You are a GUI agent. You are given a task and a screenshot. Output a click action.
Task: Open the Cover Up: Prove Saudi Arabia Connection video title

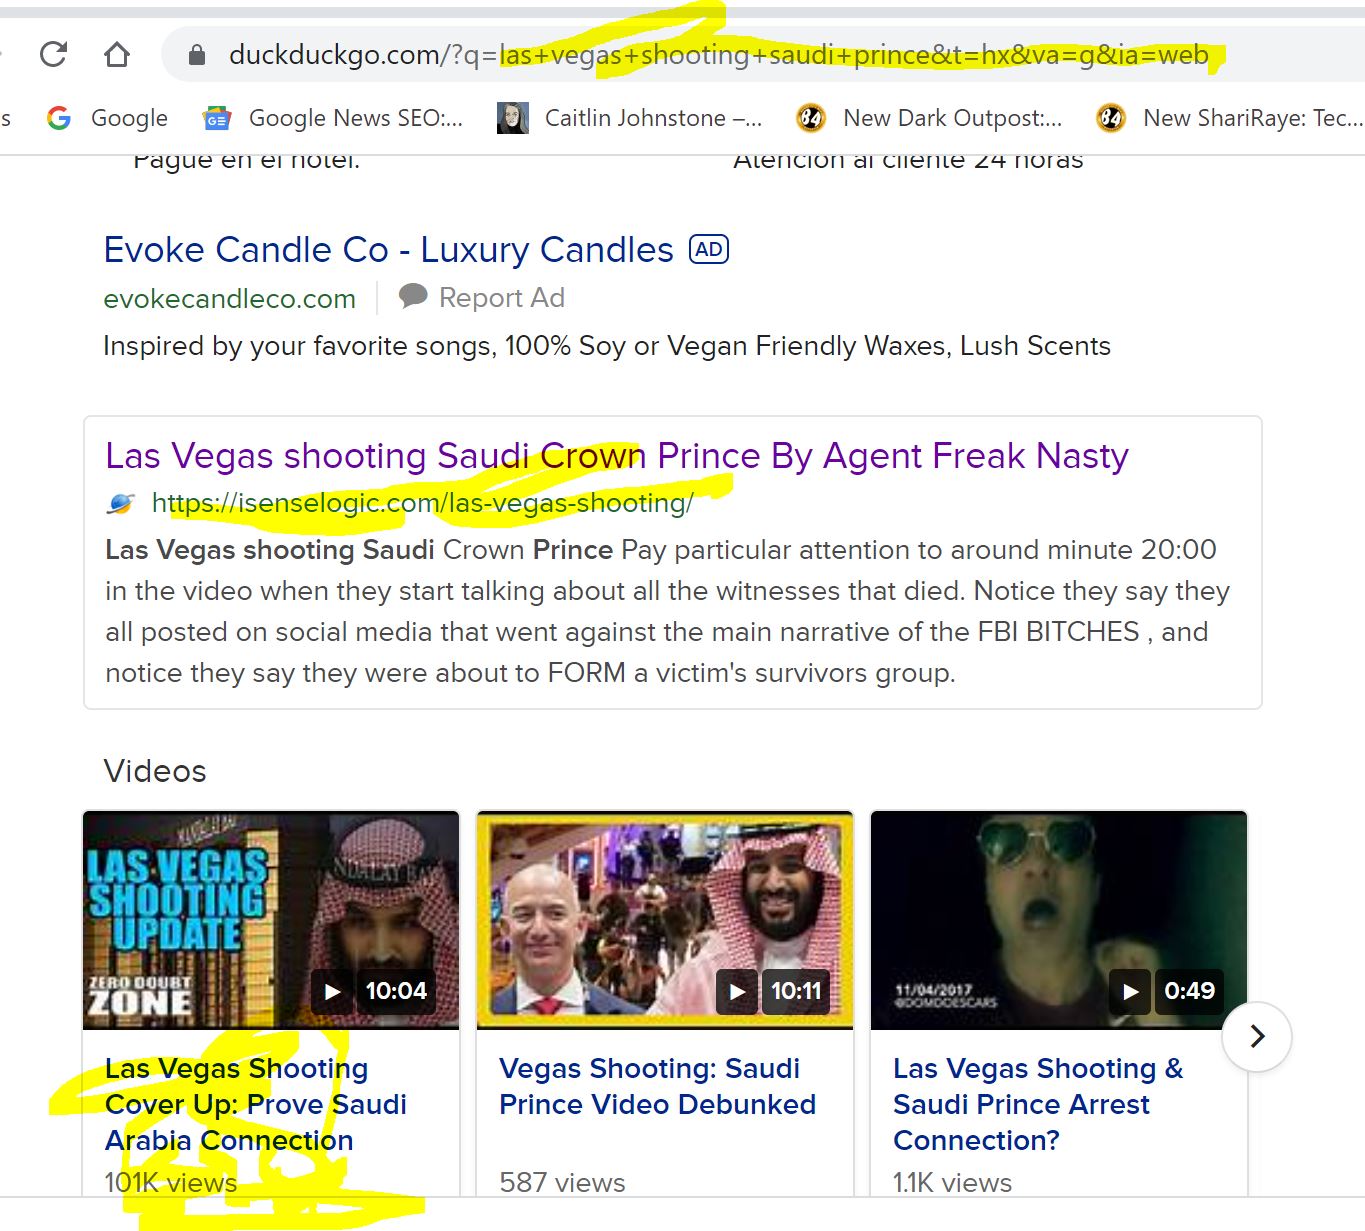point(256,1104)
